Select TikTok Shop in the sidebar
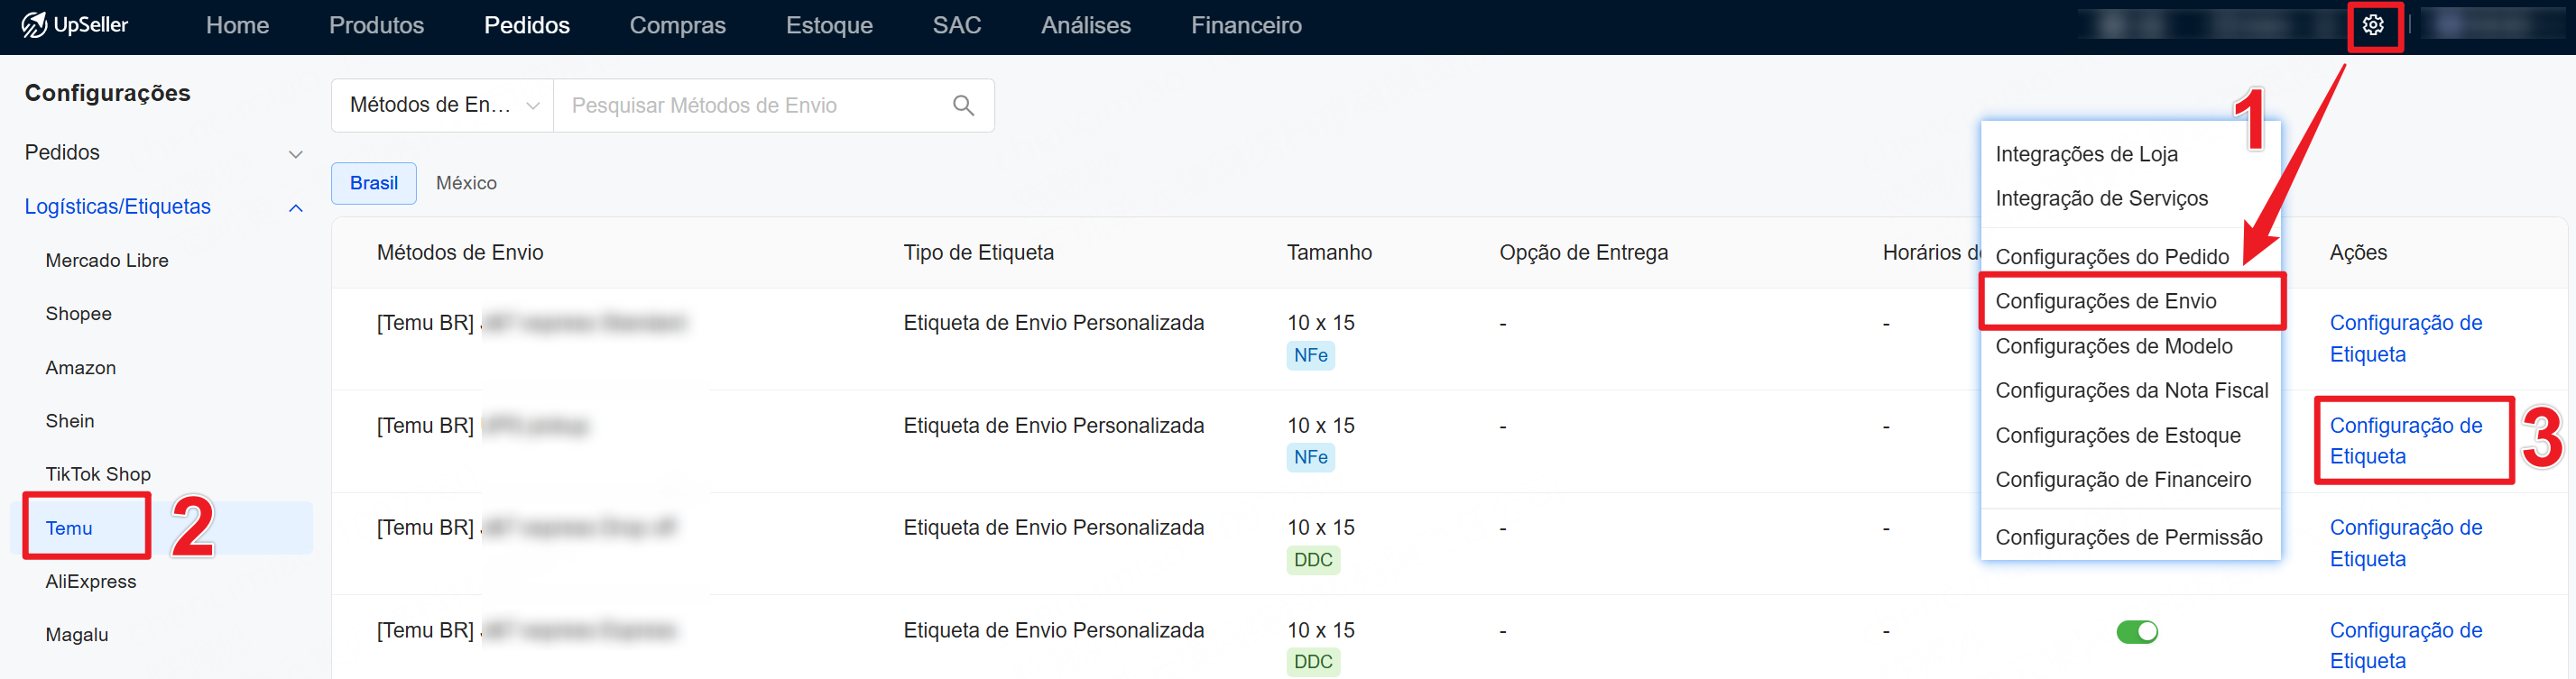 pyautogui.click(x=98, y=474)
